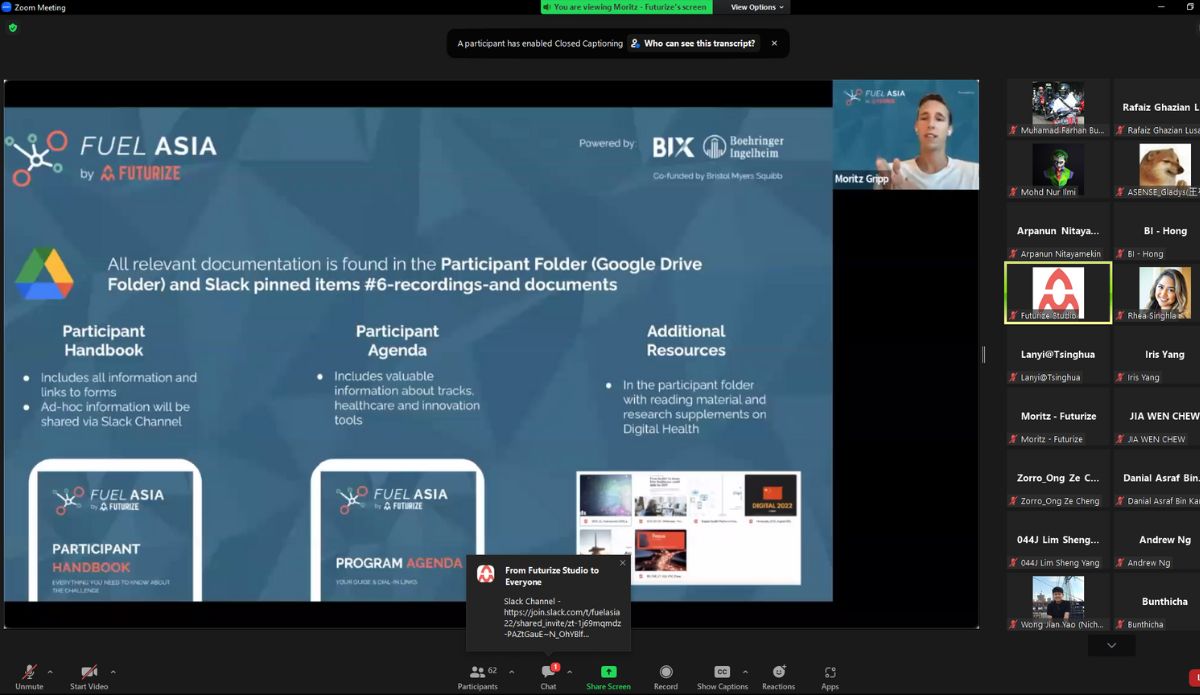Viewport: 1200px width, 695px height.
Task: Open the Reactions menu
Action: (x=778, y=676)
